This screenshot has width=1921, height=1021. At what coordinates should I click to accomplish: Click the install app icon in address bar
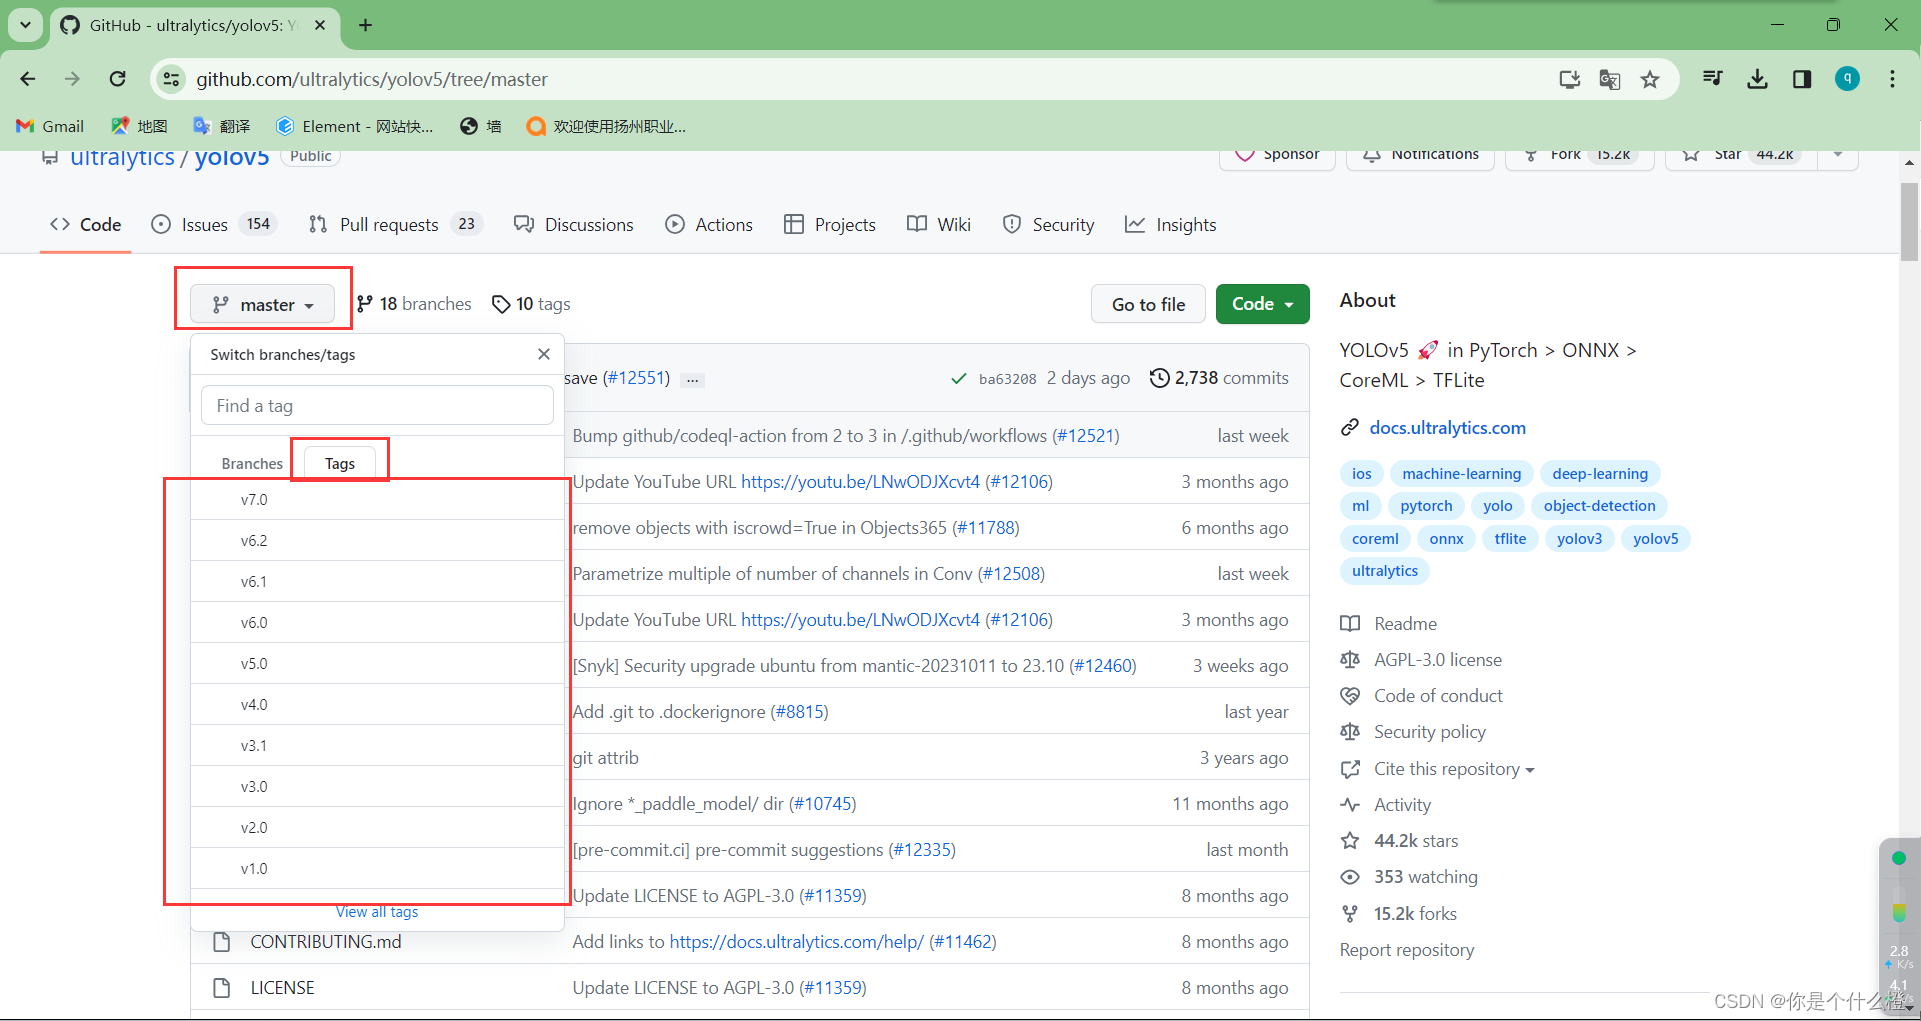[x=1569, y=79]
